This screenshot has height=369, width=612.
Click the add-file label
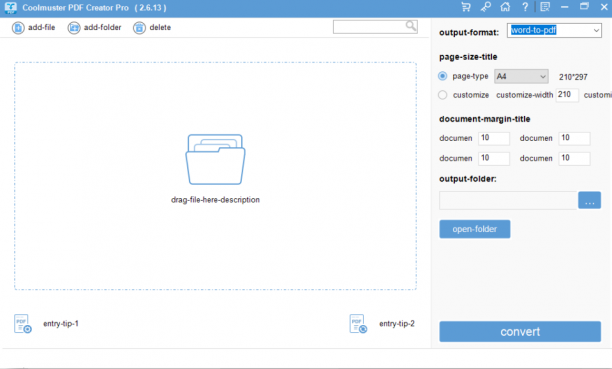(x=41, y=27)
